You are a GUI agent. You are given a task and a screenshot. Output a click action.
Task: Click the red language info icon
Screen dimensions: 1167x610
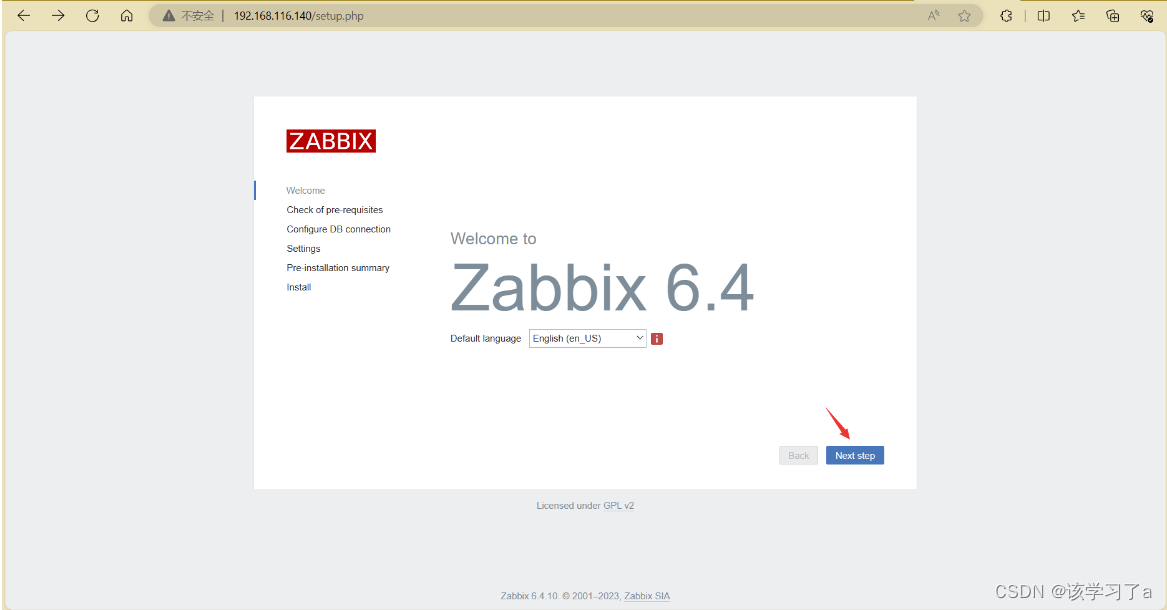point(656,338)
